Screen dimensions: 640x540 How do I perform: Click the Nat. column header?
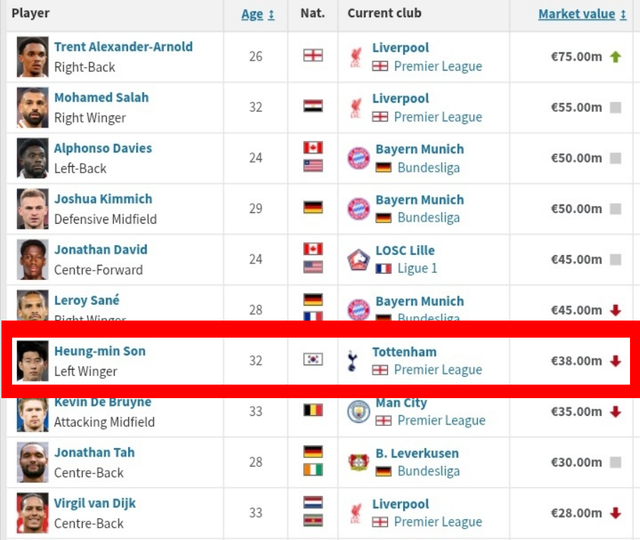click(313, 14)
